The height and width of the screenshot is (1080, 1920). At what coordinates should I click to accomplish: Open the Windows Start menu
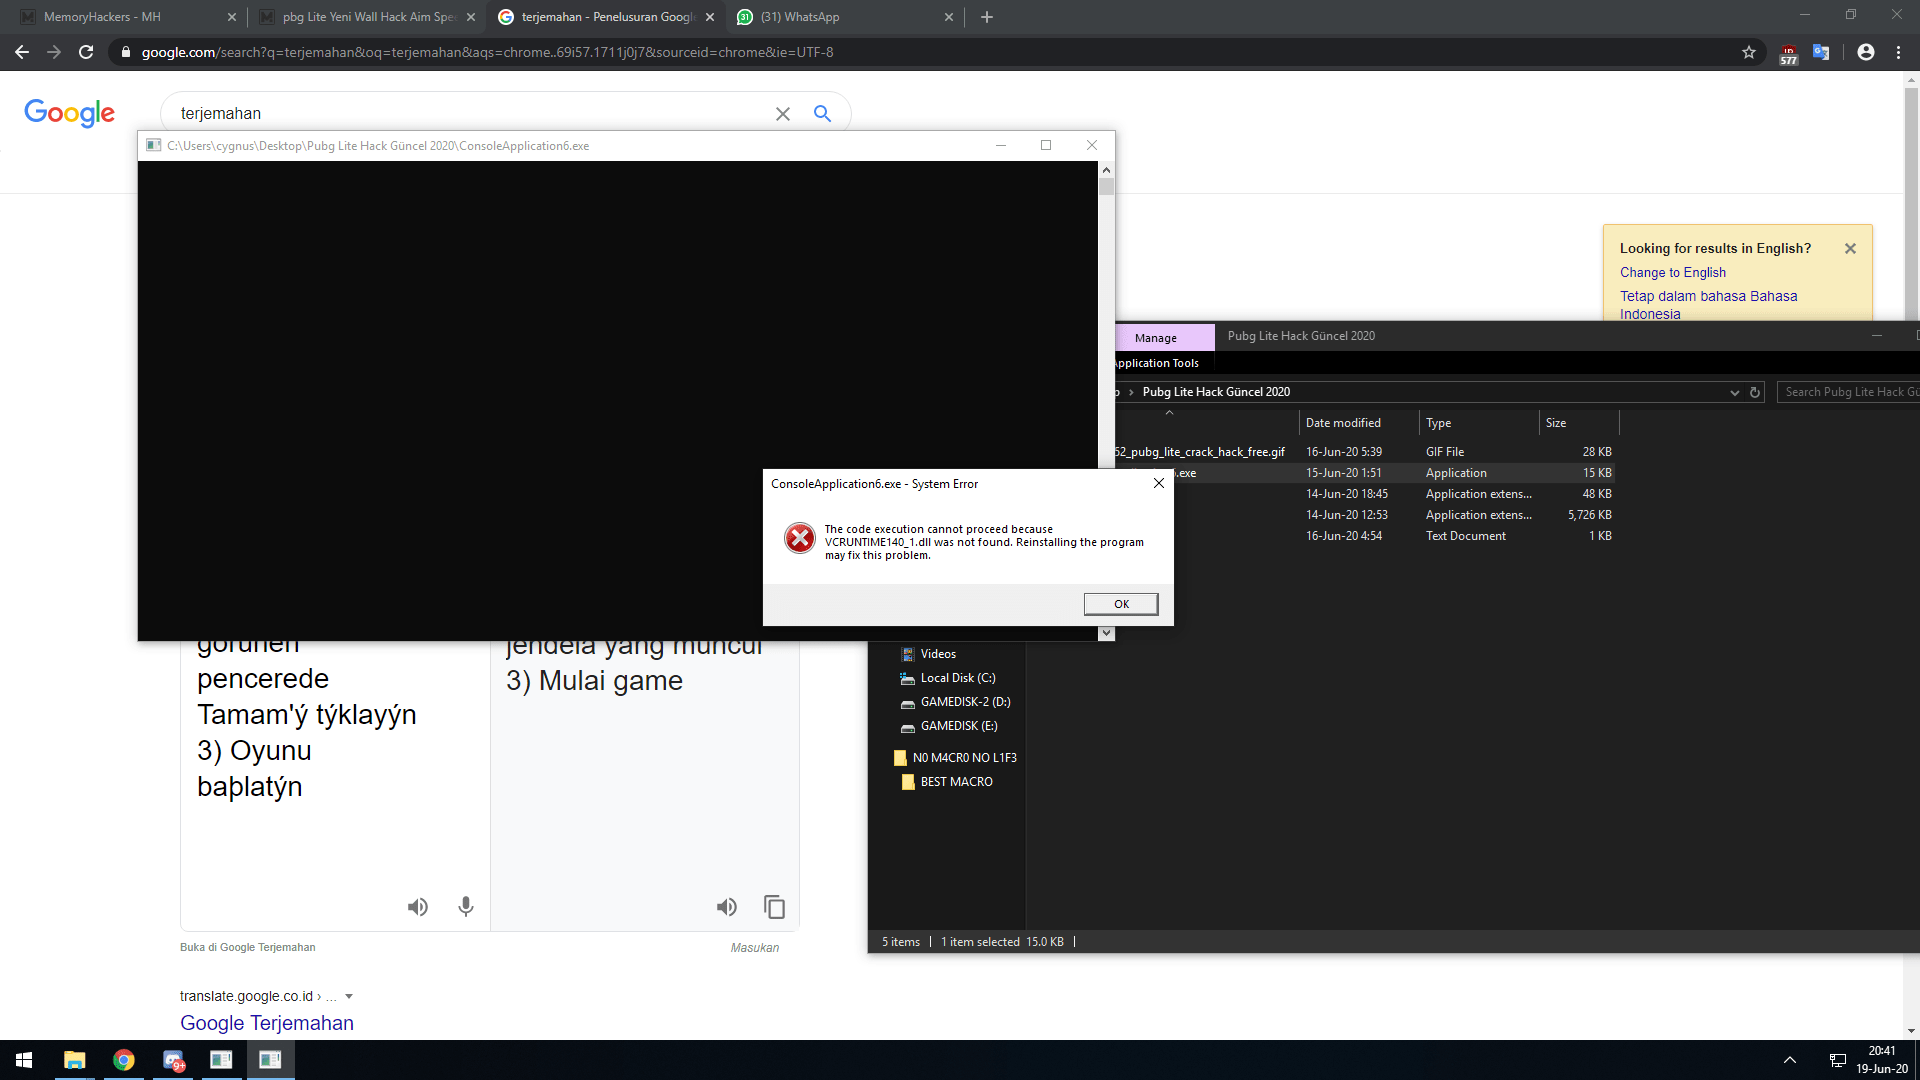[x=24, y=1060]
